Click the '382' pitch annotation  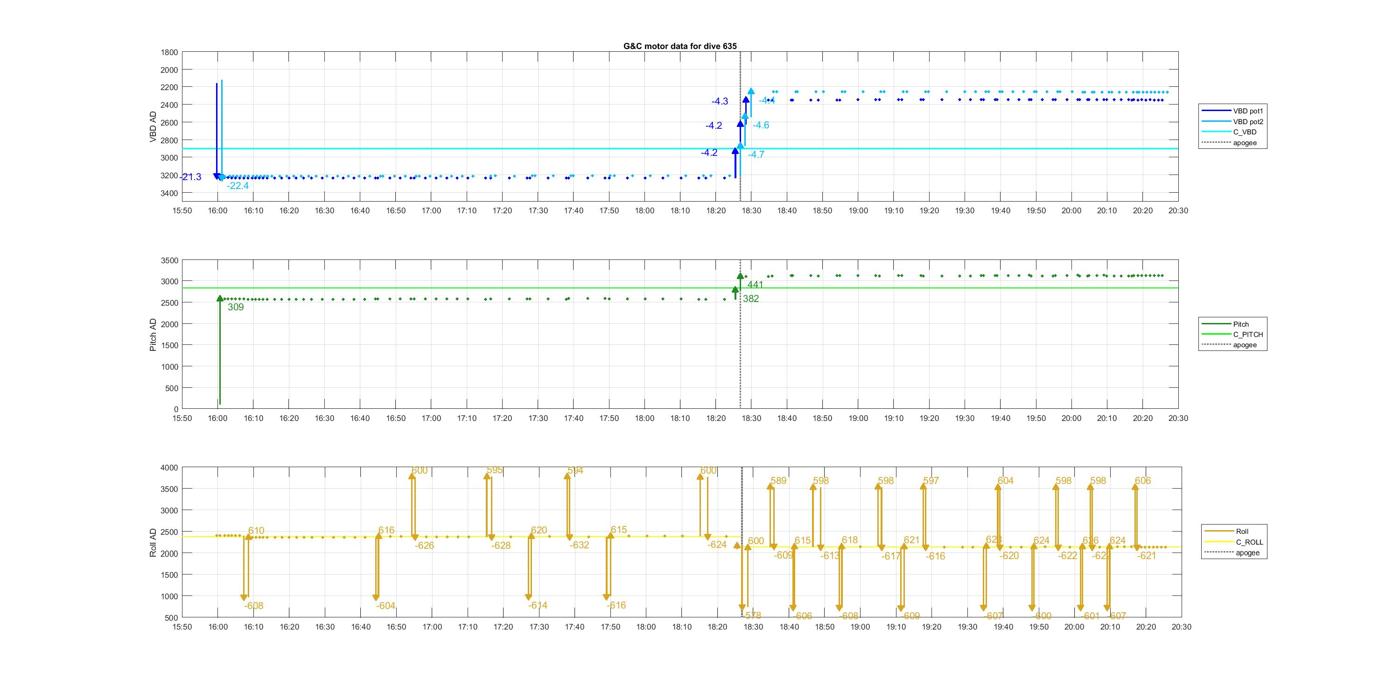pos(751,299)
